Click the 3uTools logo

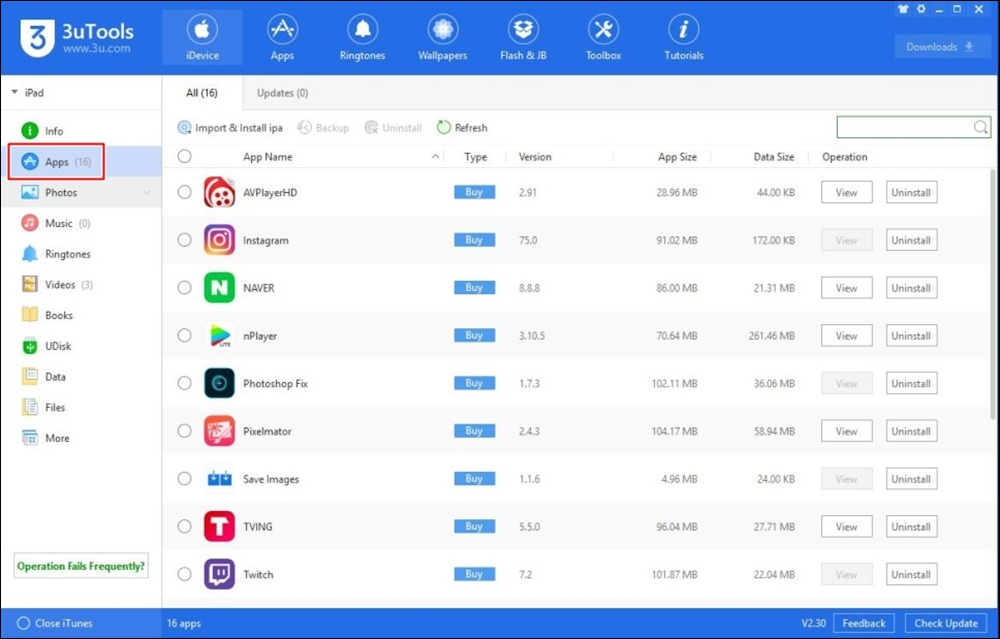click(x=77, y=37)
